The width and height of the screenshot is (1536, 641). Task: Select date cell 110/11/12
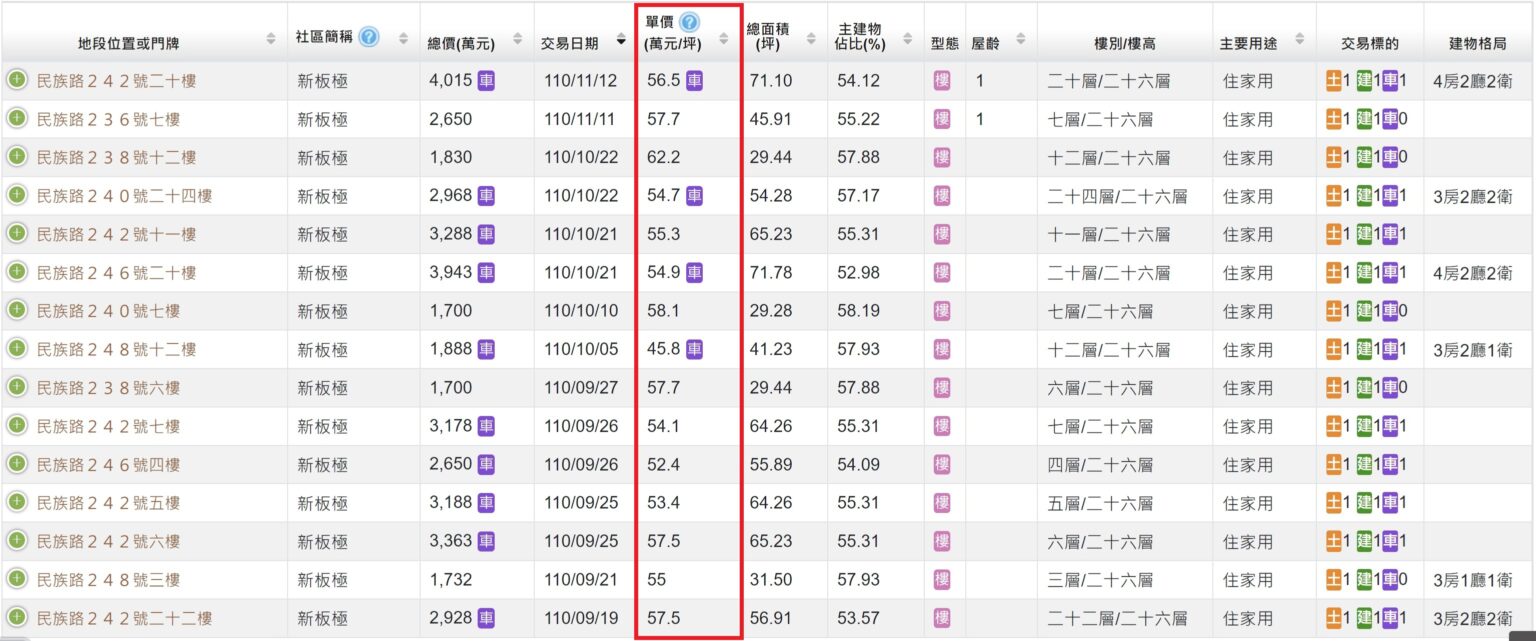(x=581, y=81)
